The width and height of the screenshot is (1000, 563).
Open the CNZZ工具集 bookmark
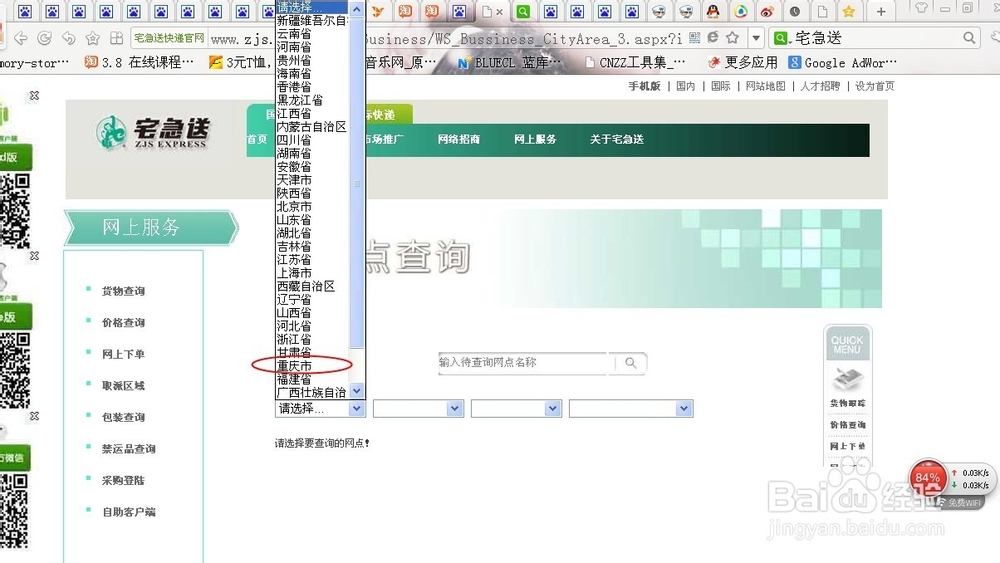pos(635,62)
